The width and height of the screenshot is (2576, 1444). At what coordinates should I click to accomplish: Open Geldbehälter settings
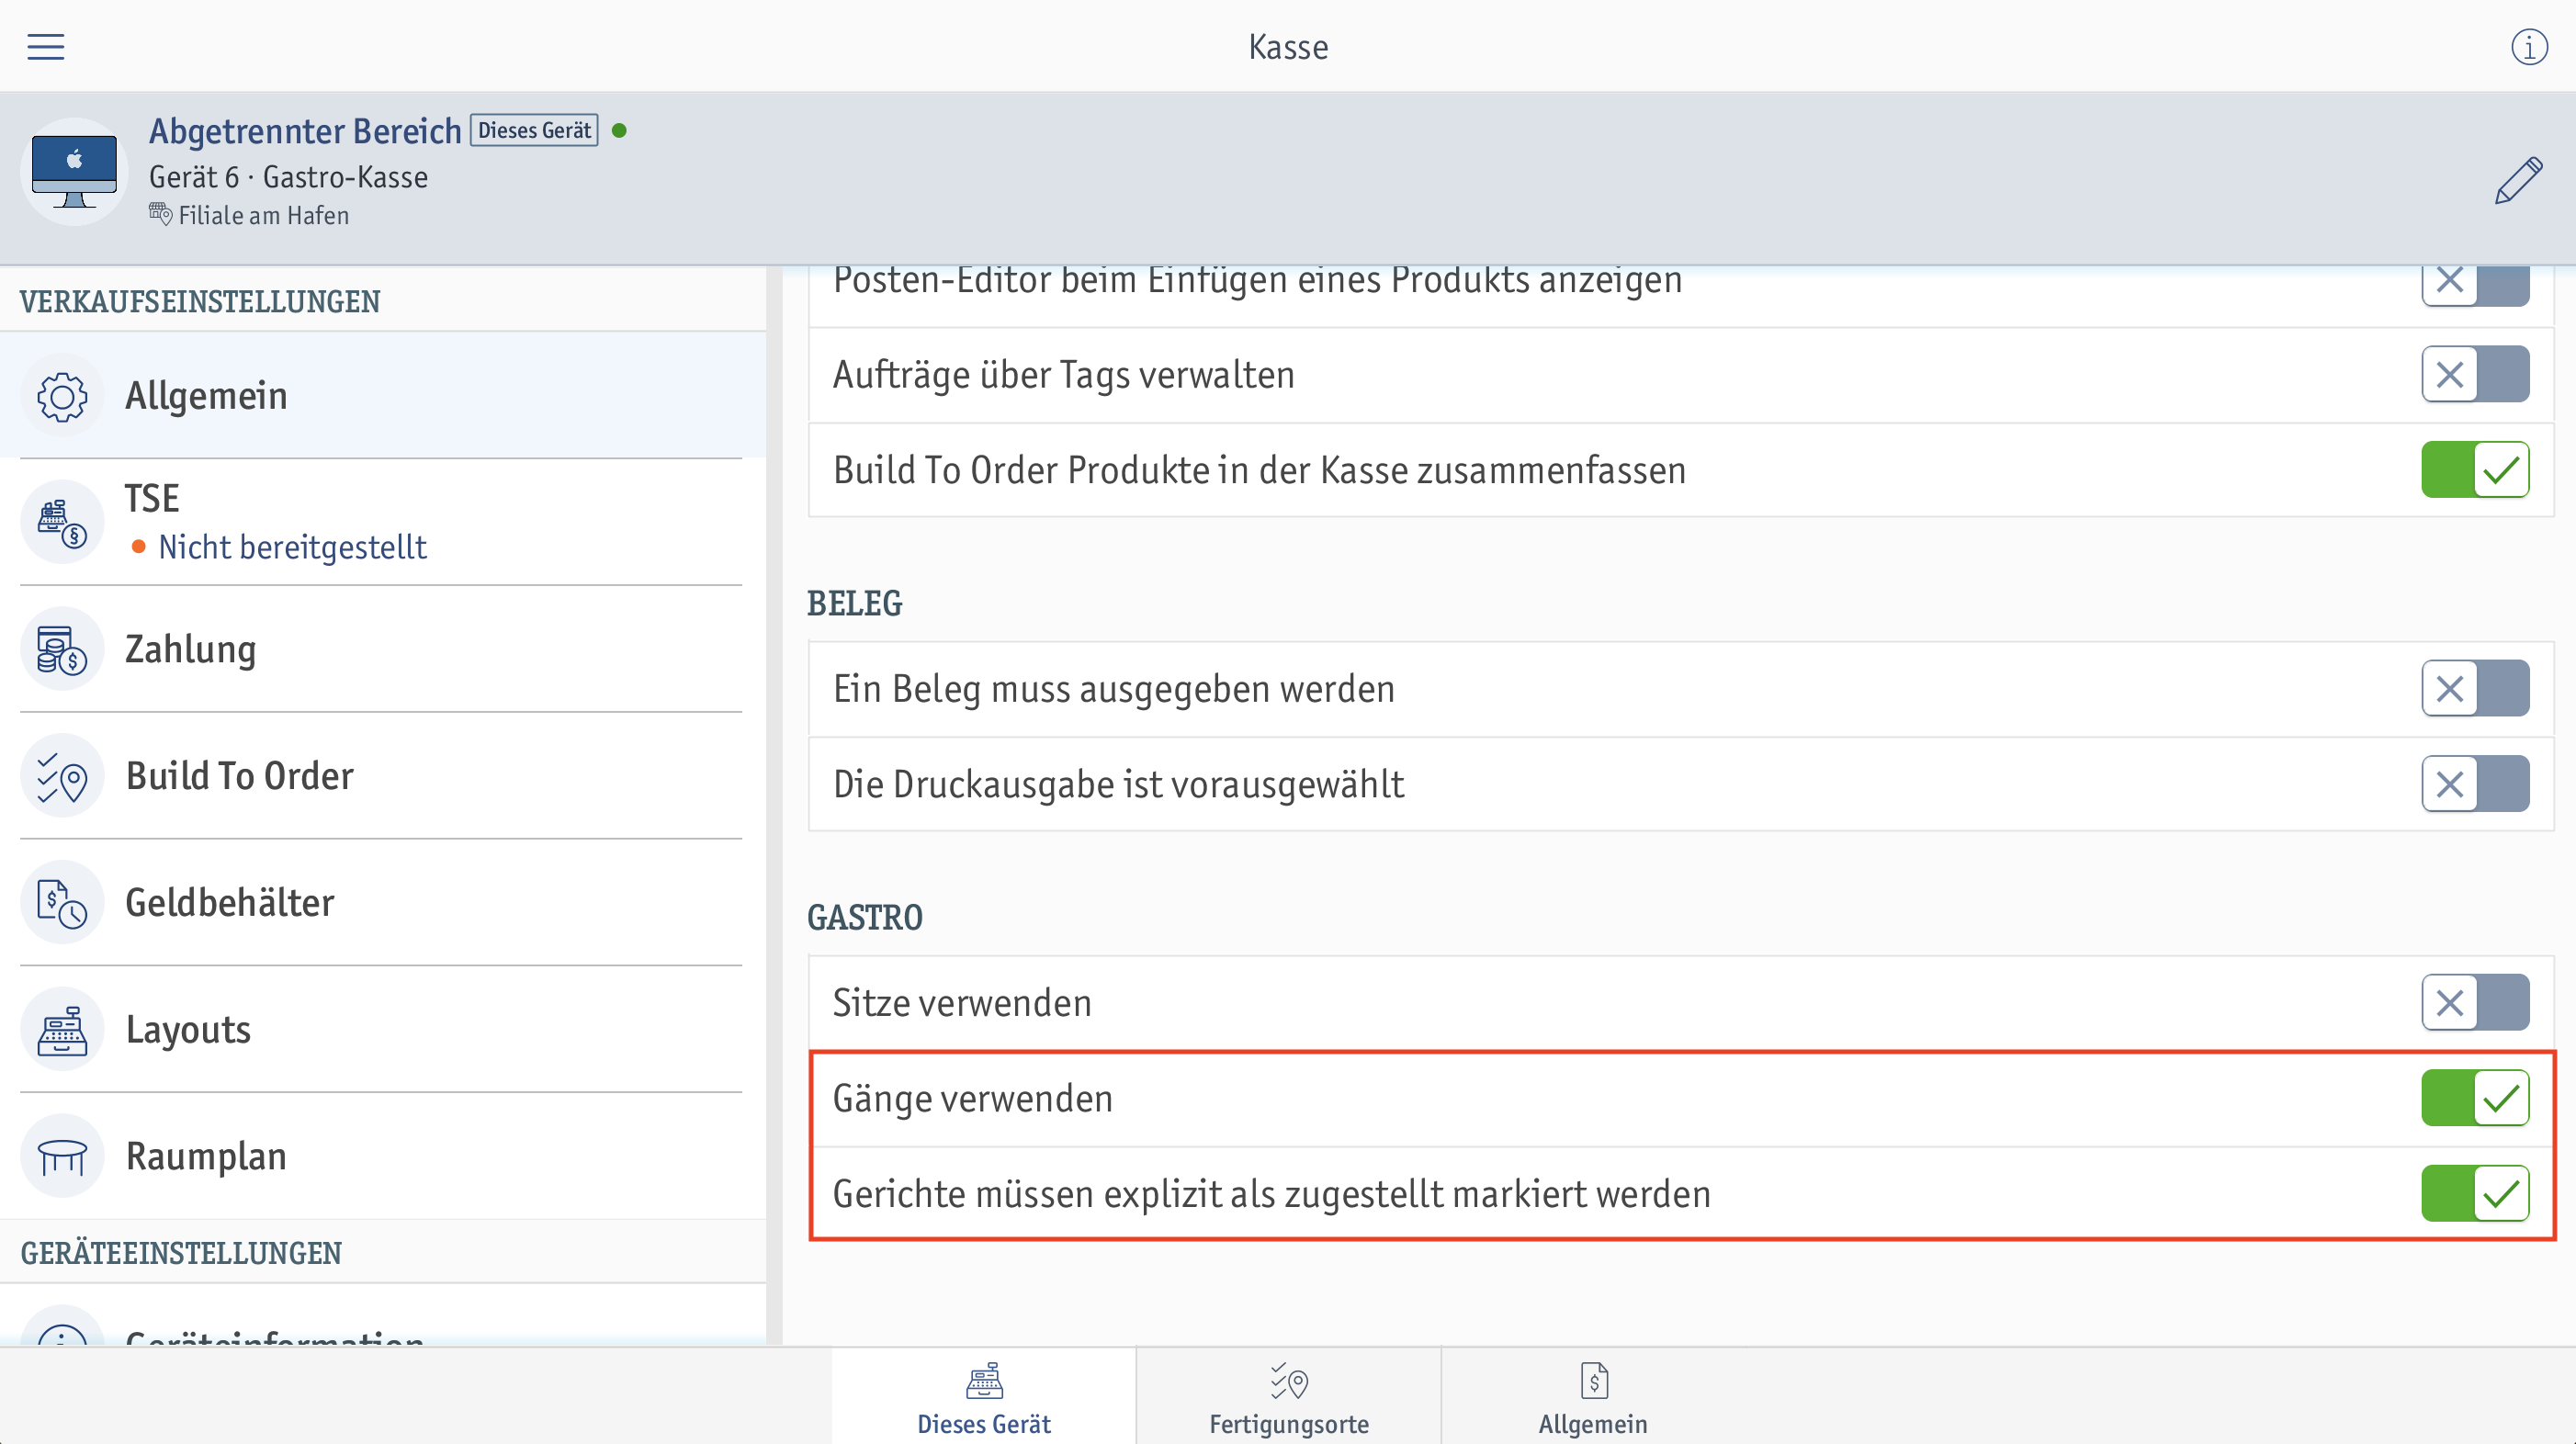(383, 902)
